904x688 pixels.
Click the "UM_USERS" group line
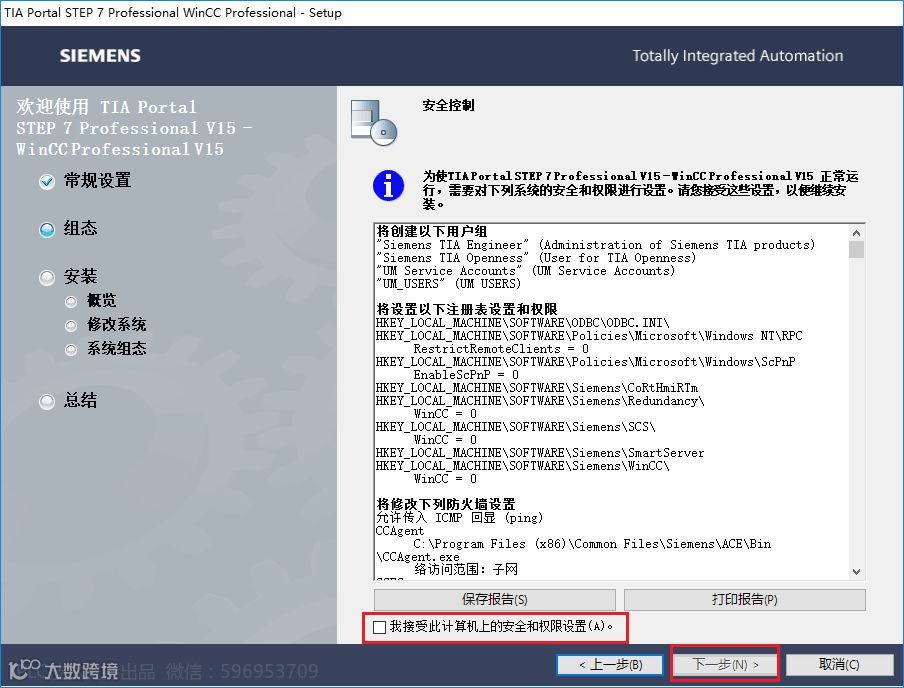point(448,284)
